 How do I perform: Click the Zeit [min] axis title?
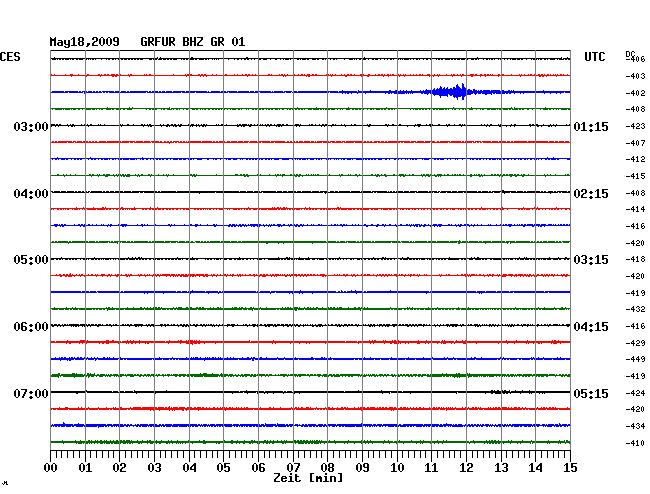click(x=308, y=478)
